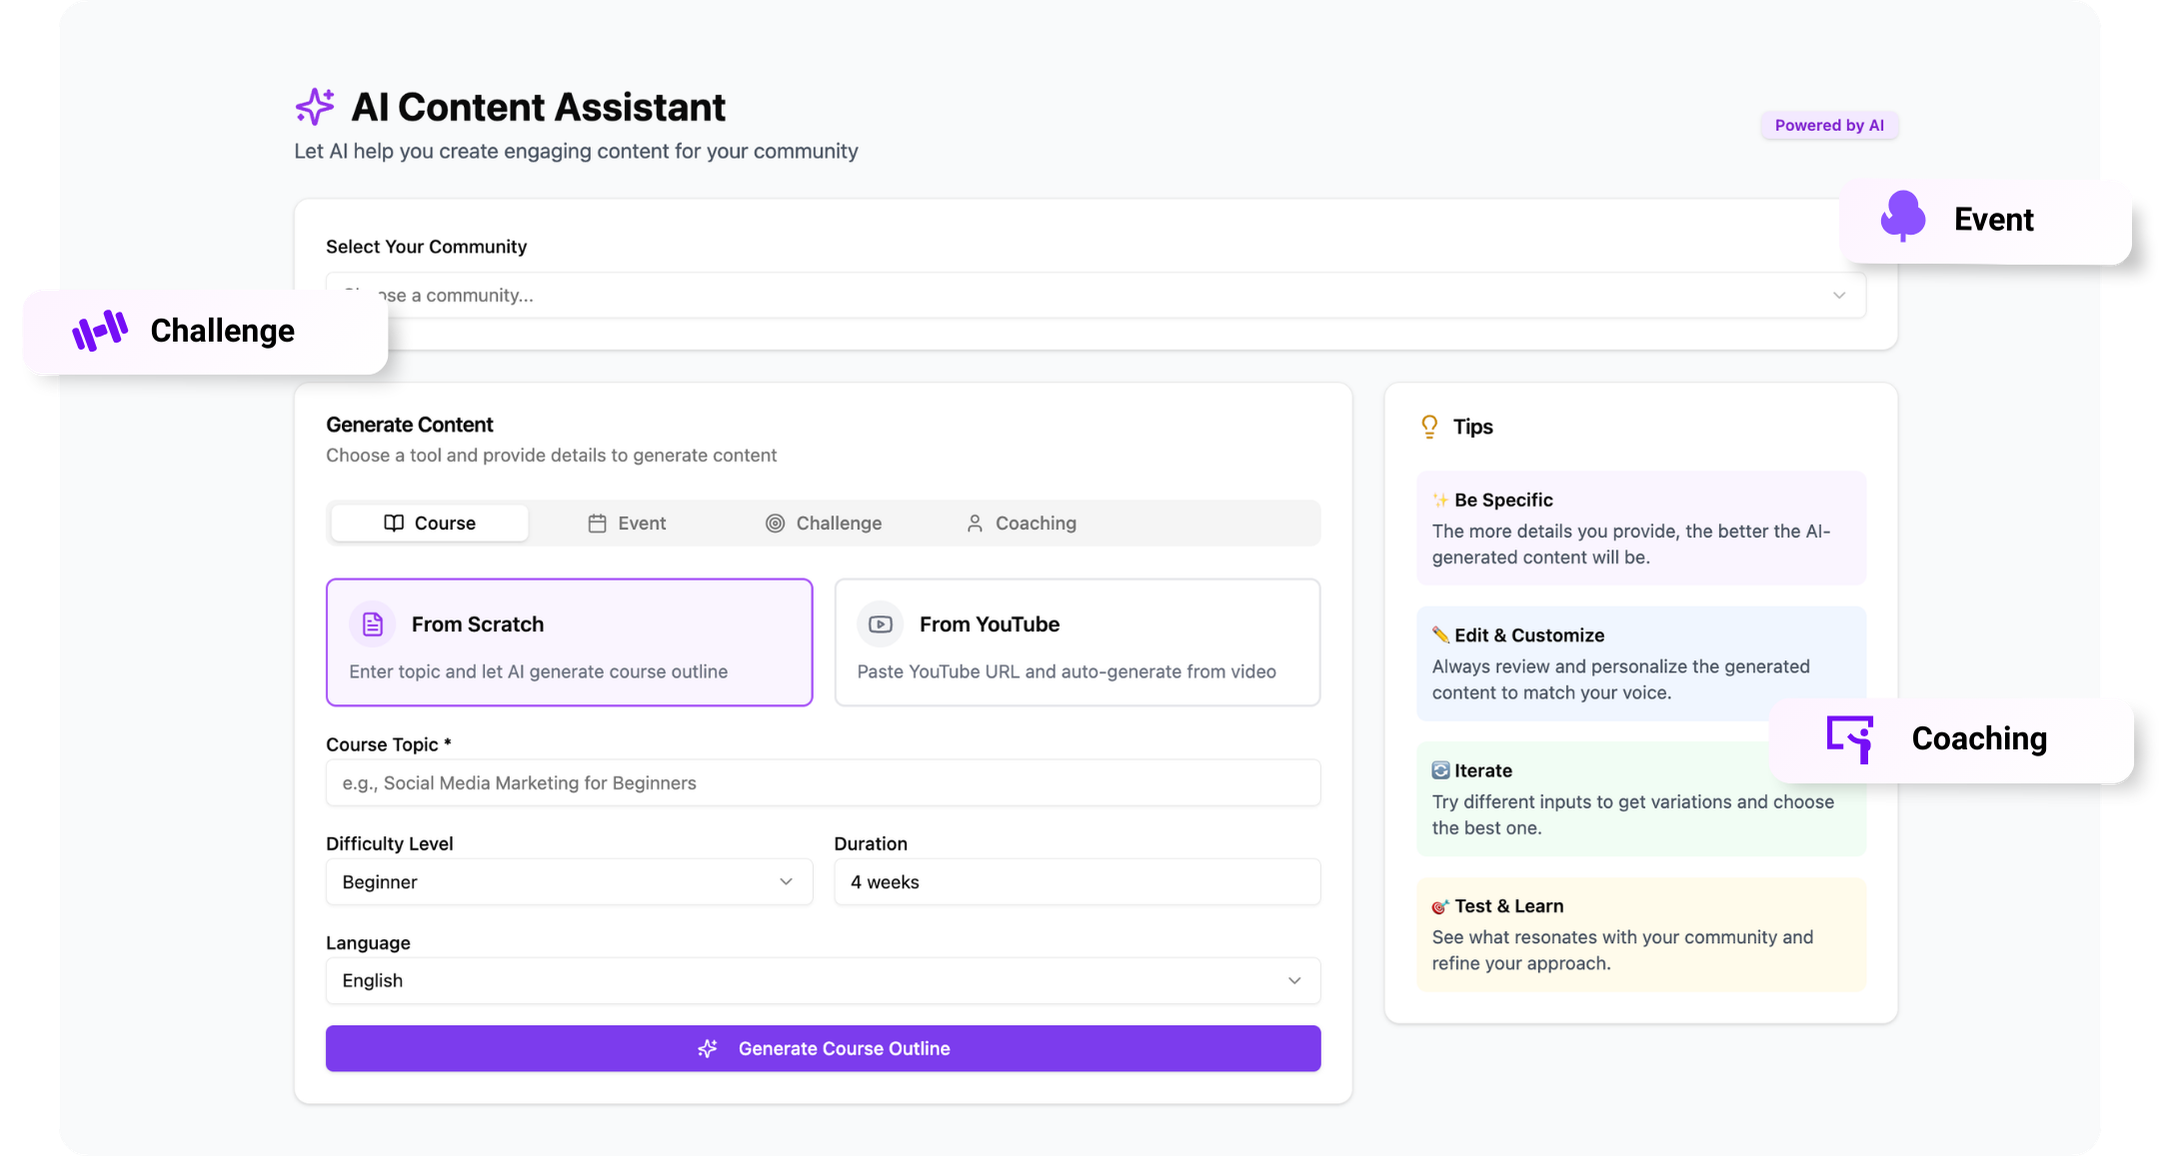
Task: Click the calendar icon in Event tab
Action: click(597, 523)
